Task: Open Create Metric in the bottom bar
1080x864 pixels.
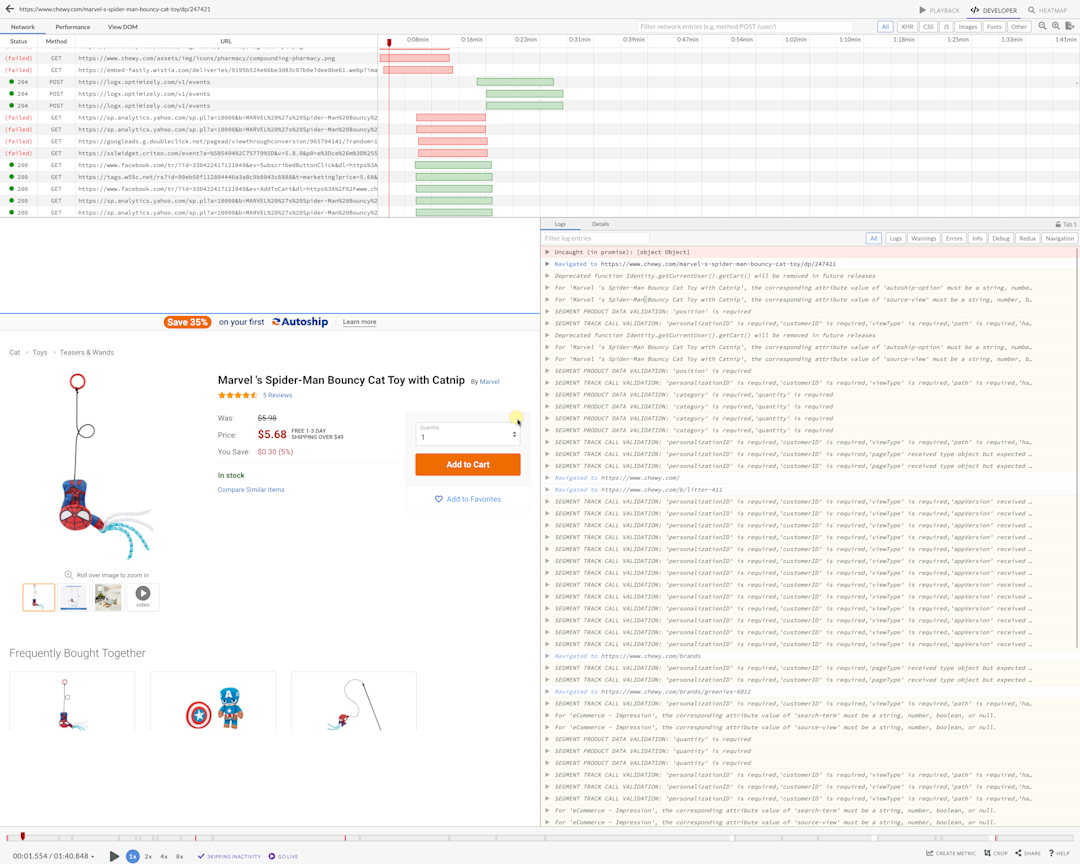Action: pyautogui.click(x=951, y=853)
